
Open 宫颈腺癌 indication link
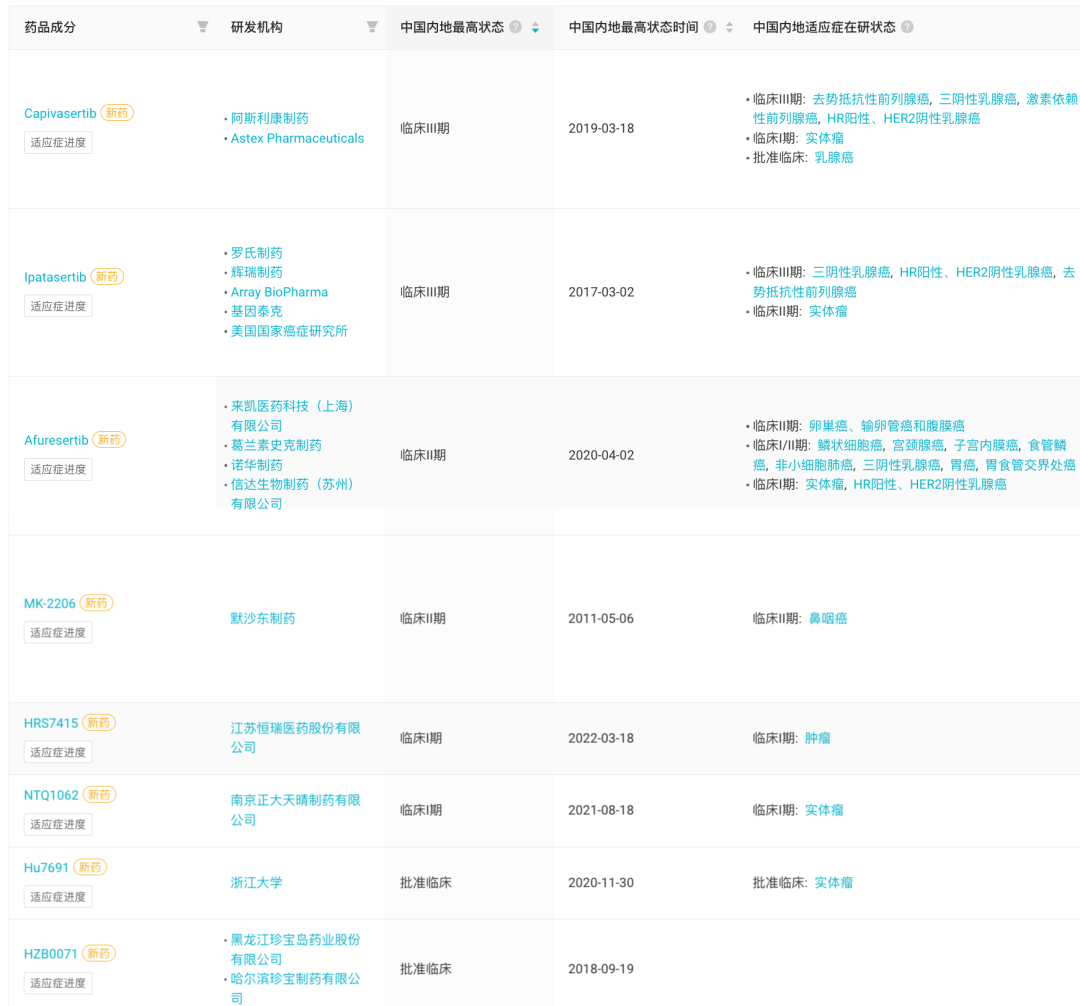(918, 446)
